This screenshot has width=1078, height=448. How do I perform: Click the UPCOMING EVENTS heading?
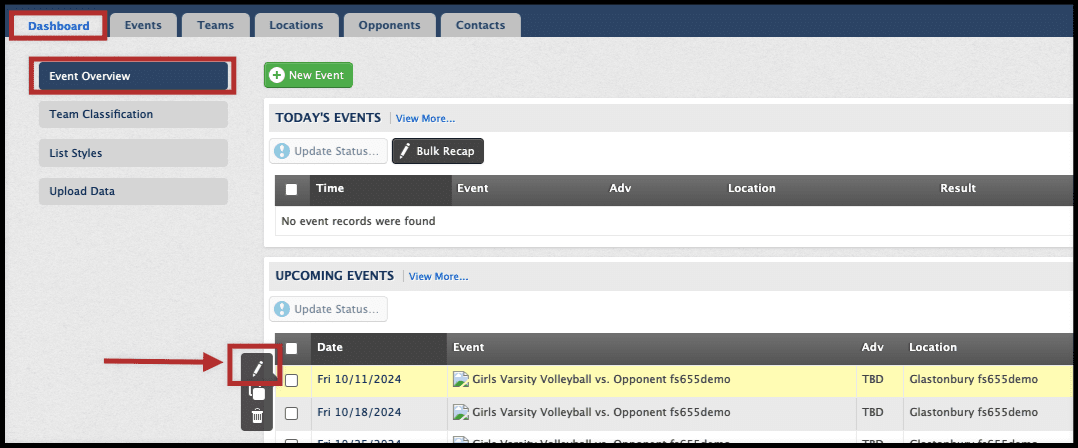tap(335, 276)
